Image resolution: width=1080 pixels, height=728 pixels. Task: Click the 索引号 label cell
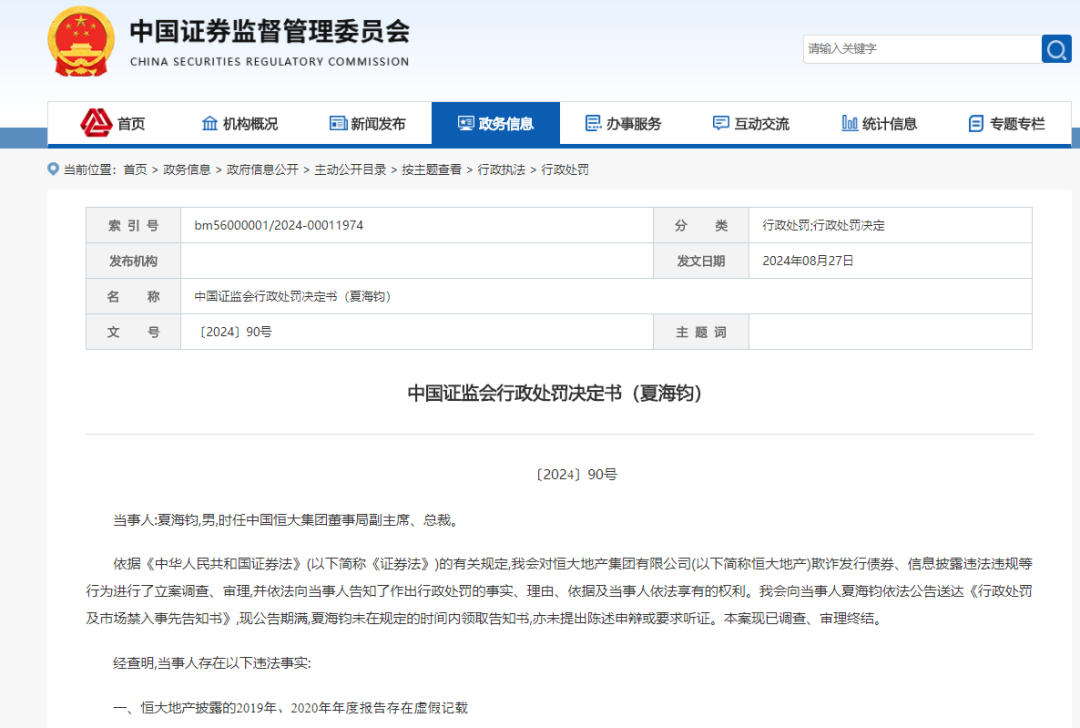click(x=134, y=225)
